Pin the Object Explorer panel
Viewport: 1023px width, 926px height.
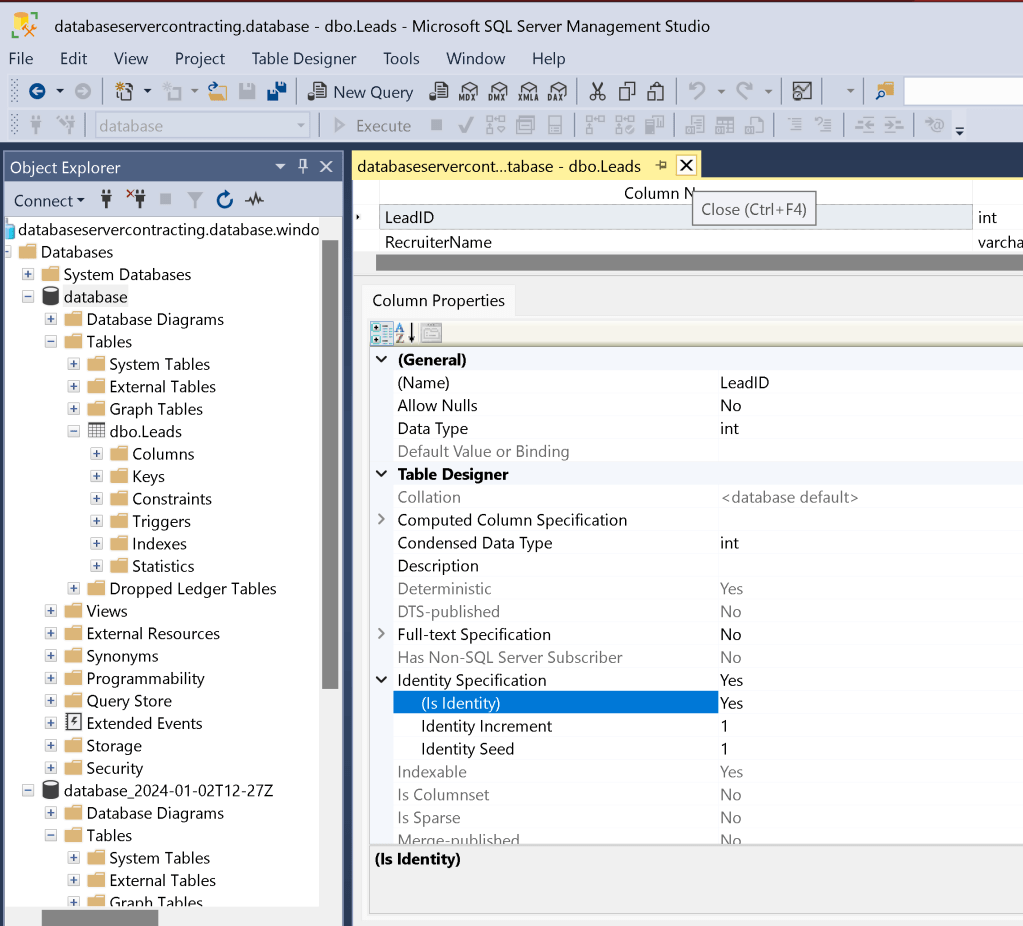coord(303,166)
